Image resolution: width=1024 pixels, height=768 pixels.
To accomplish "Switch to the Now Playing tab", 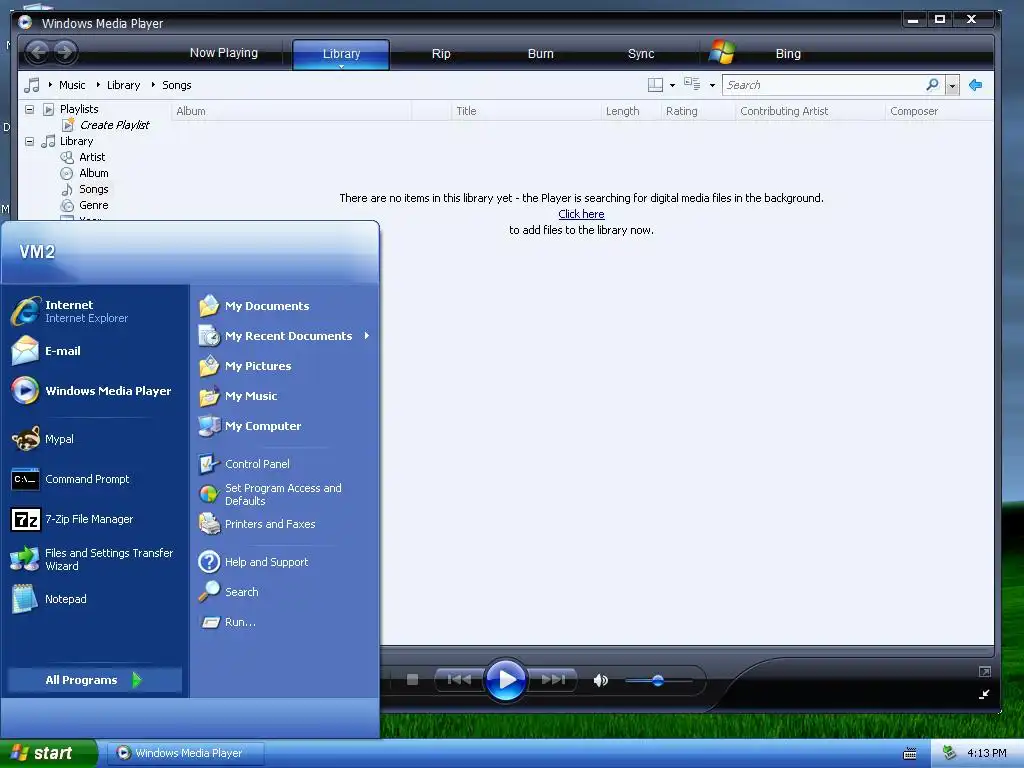I will pyautogui.click(x=223, y=53).
